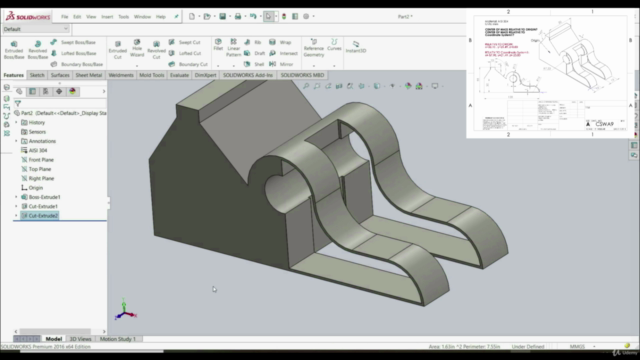640x360 pixels.
Task: Switch to the Sheet Metal tab
Action: [x=89, y=75]
